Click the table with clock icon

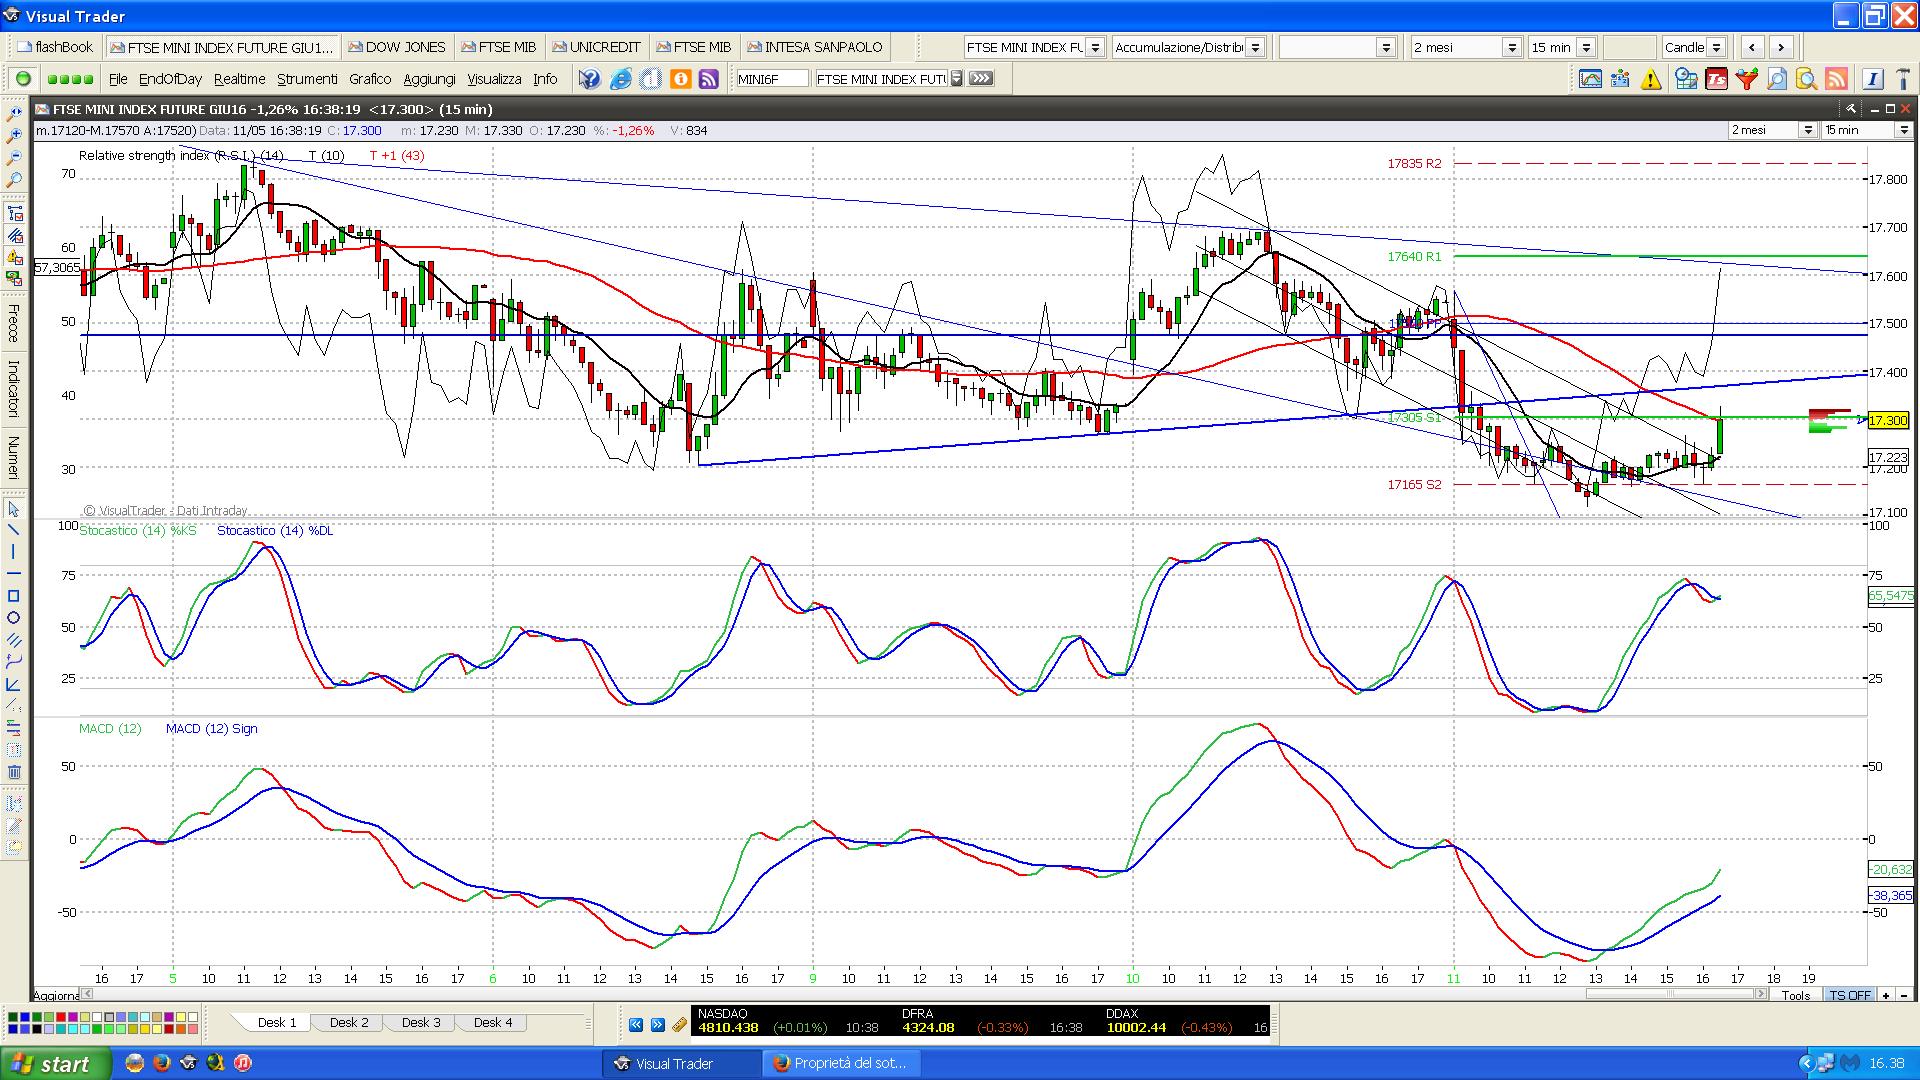tap(1687, 79)
